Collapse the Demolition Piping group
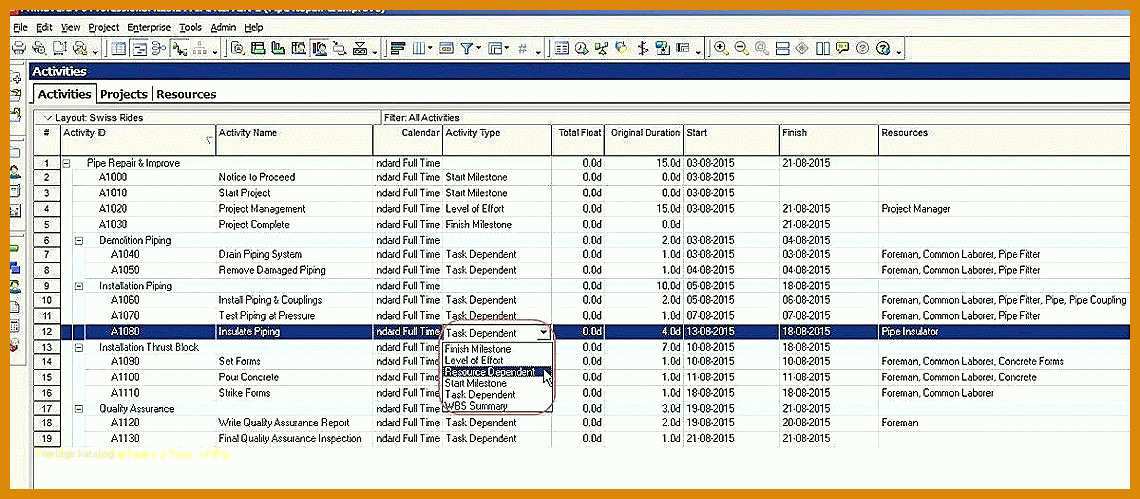 [79, 240]
